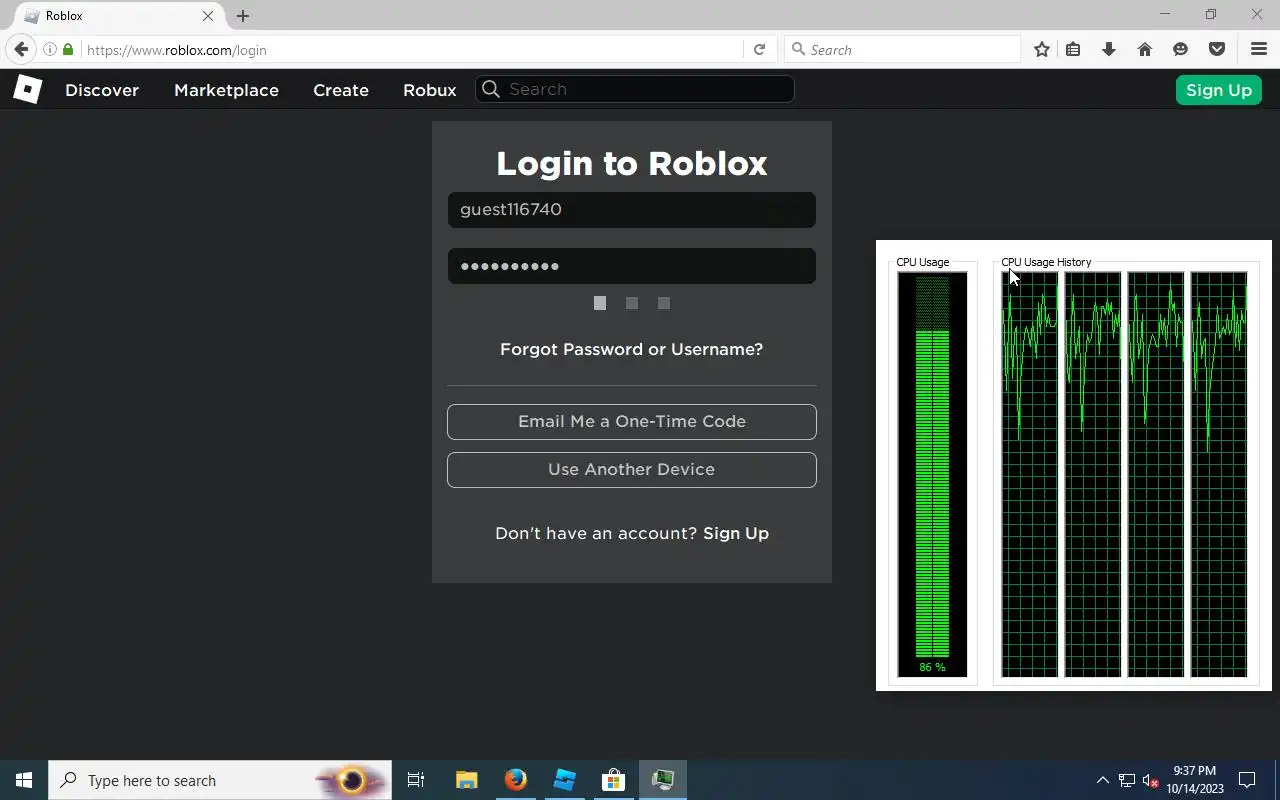Open Task View on taskbar
Image resolution: width=1280 pixels, height=800 pixels.
416,780
